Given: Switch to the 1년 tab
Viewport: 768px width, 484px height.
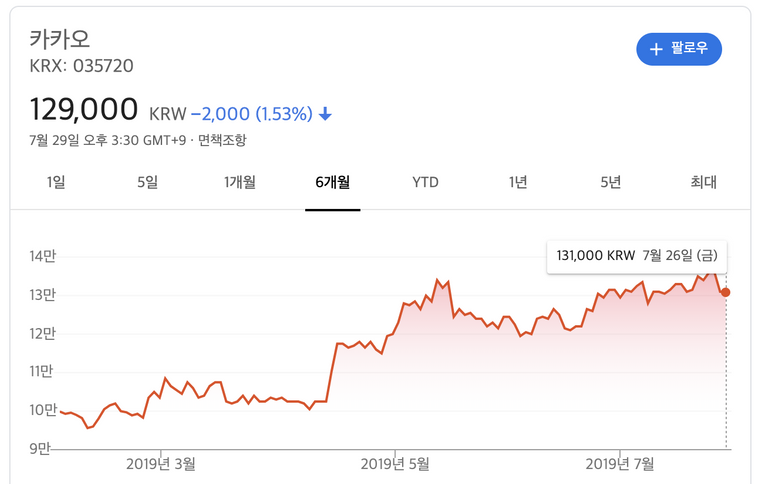Looking at the screenshot, I should [x=518, y=182].
